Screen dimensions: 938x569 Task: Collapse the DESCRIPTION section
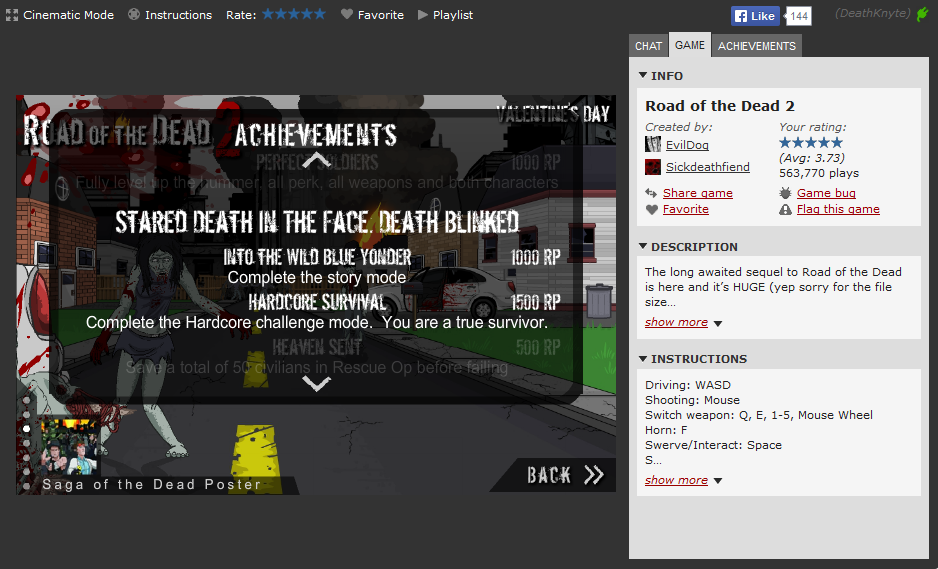[643, 246]
